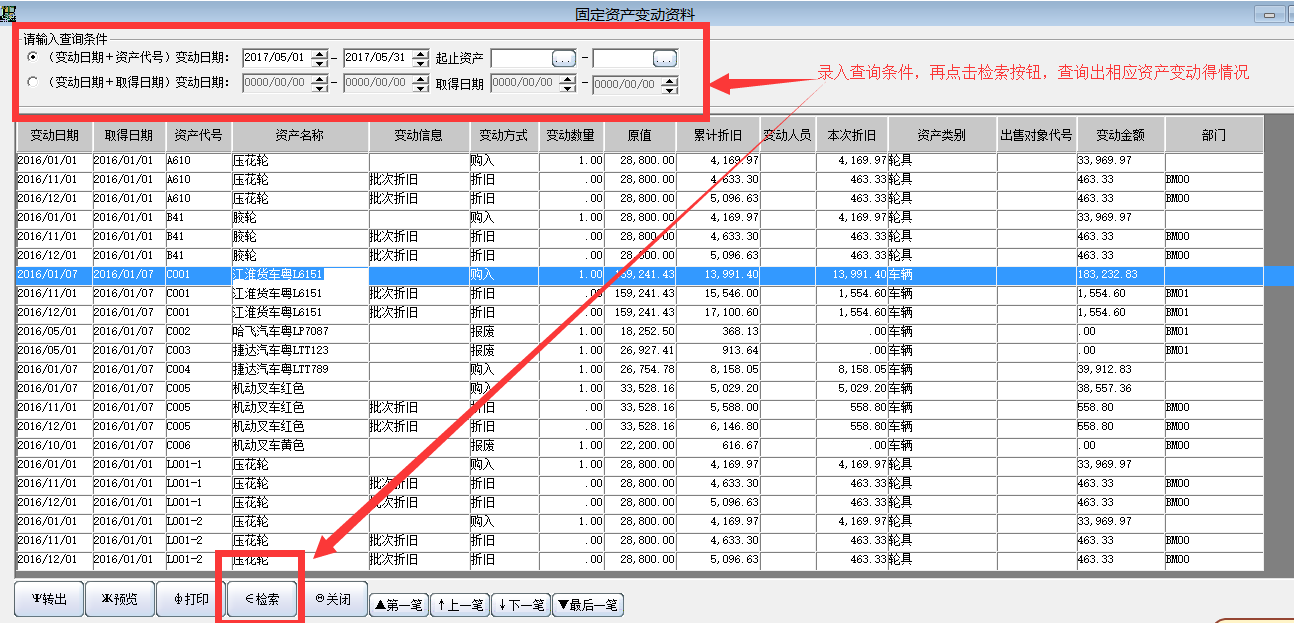This screenshot has height=623, width=1294.
Task: Click the 变动数量 column header
Action: coord(572,135)
